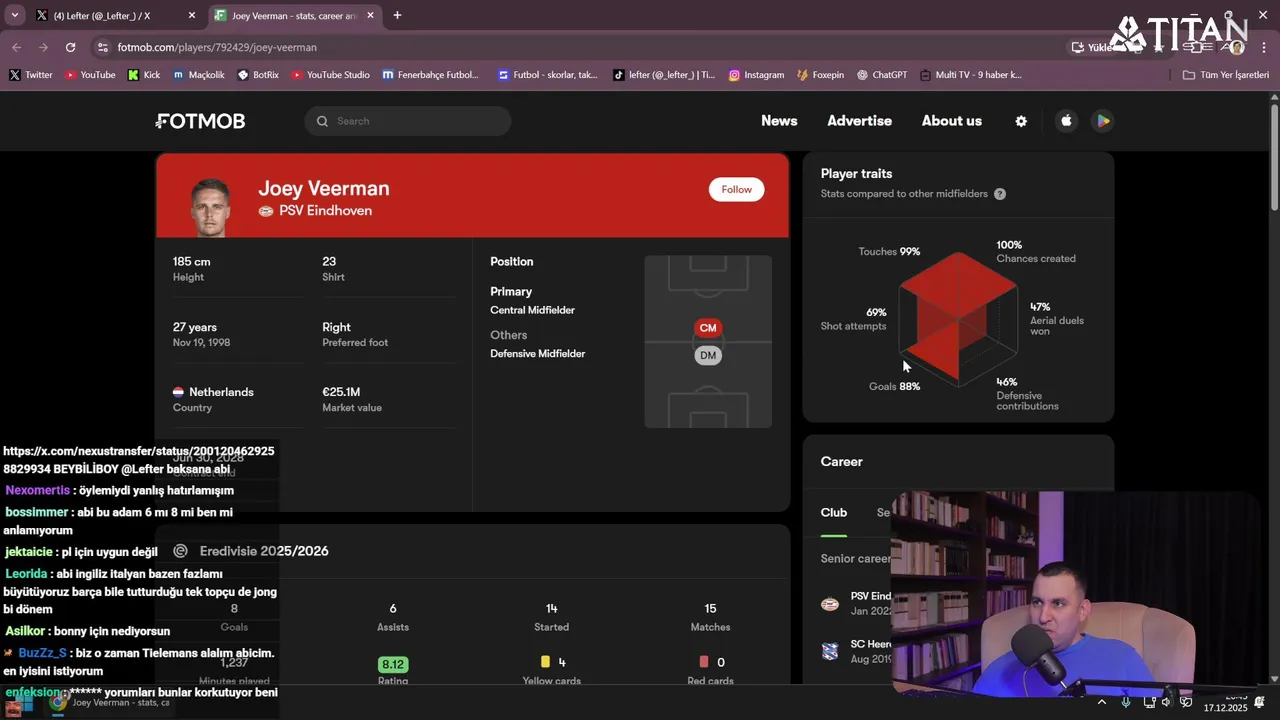Open the Twitter bookmark
Image resolution: width=1280 pixels, height=720 pixels.
tap(31, 75)
